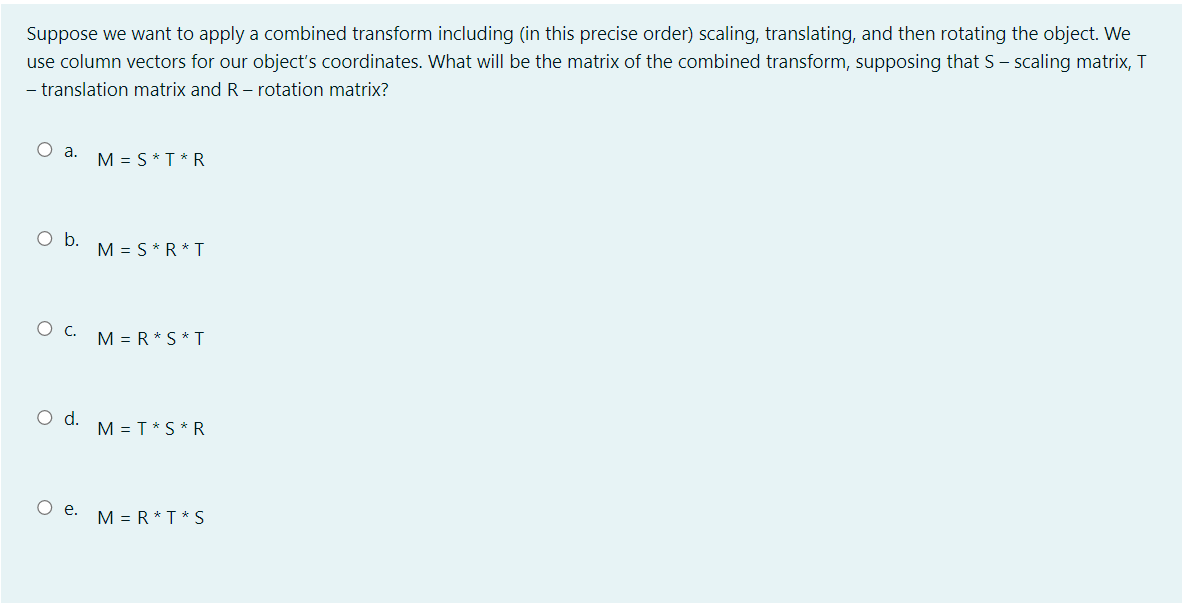
Task: Select the answer with translation matrix leftmost
Action: tap(151, 428)
